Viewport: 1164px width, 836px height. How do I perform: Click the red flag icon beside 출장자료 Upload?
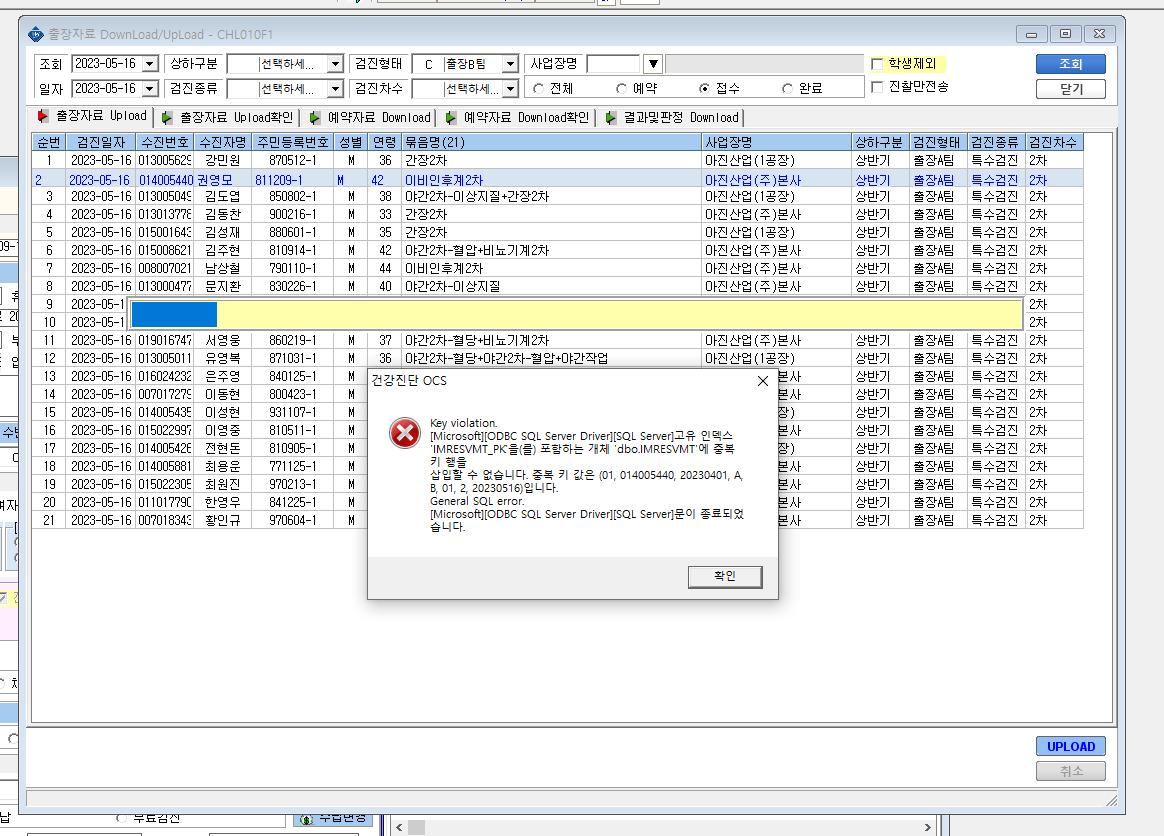click(x=43, y=117)
